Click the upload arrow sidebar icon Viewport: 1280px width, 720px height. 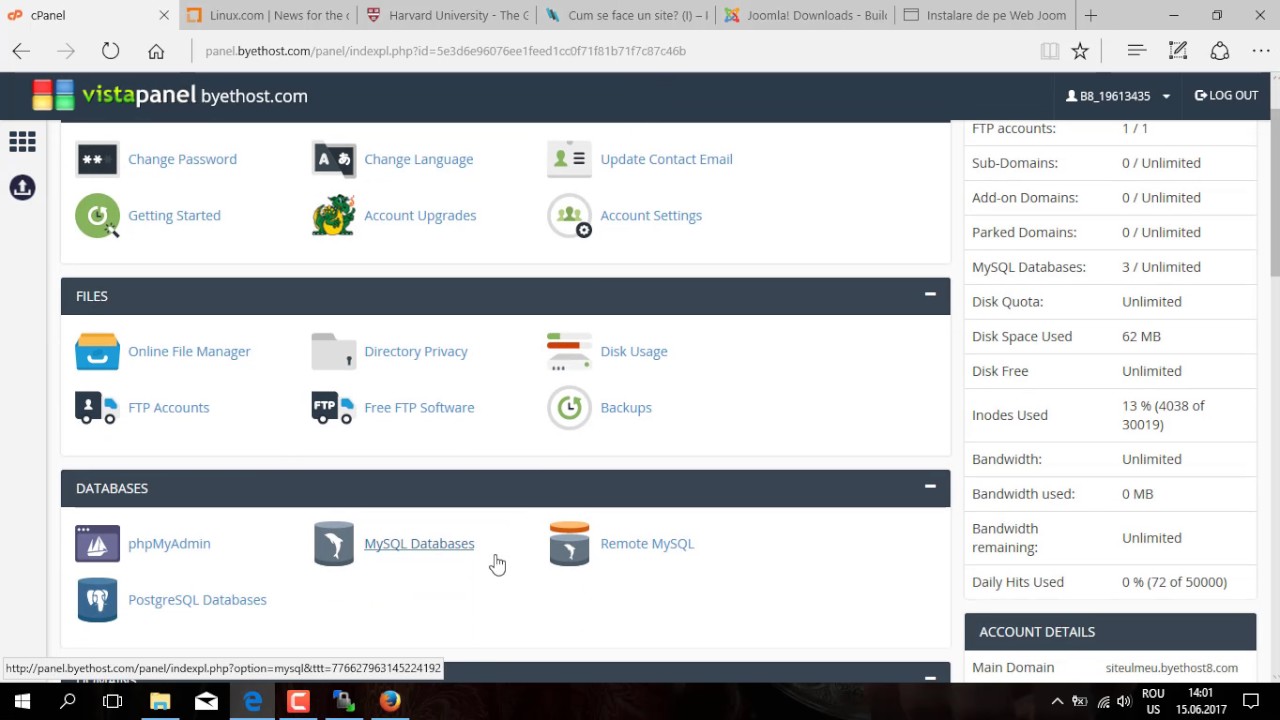[22, 187]
